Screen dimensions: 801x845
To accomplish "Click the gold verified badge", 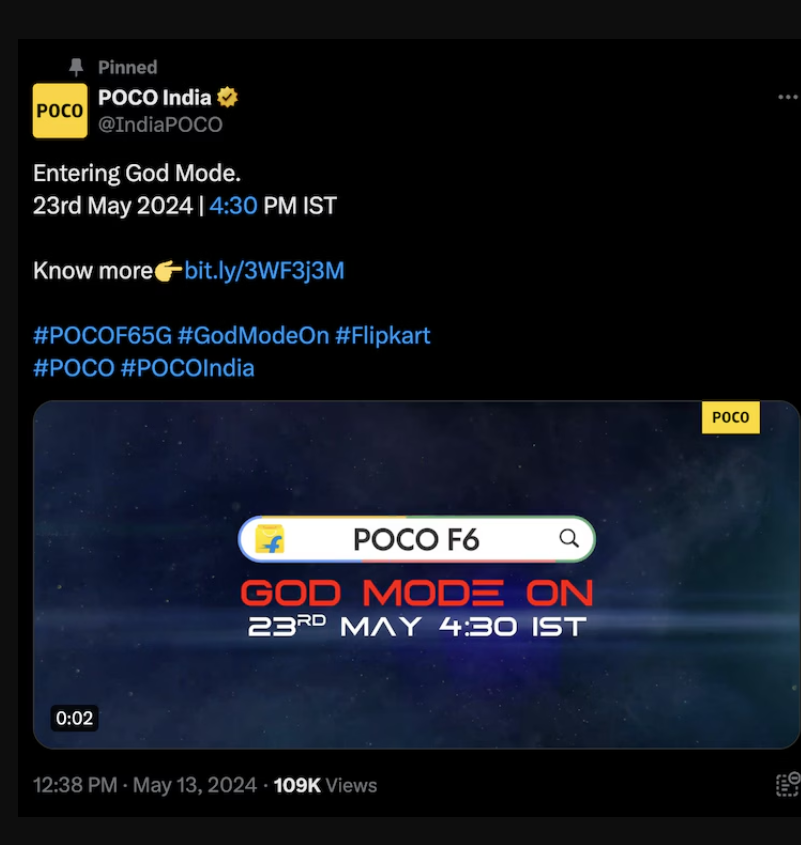I will pos(228,98).
